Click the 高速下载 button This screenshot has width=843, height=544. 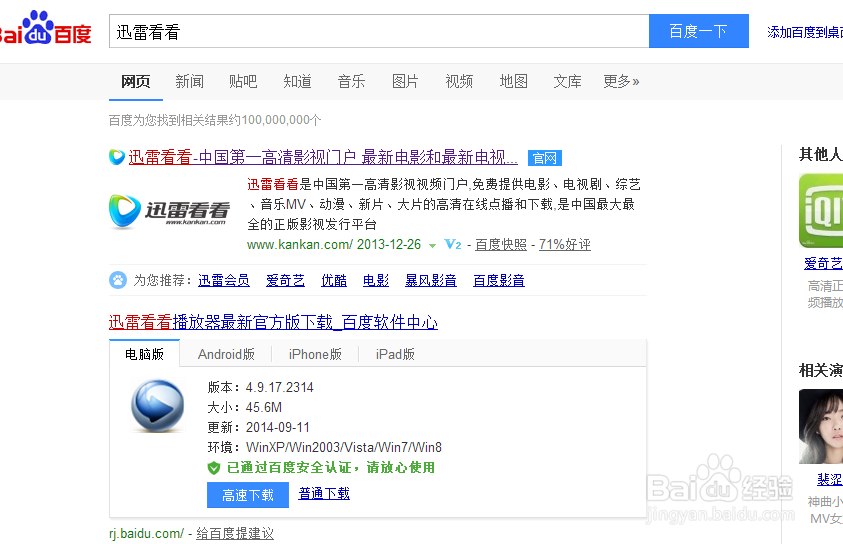248,495
